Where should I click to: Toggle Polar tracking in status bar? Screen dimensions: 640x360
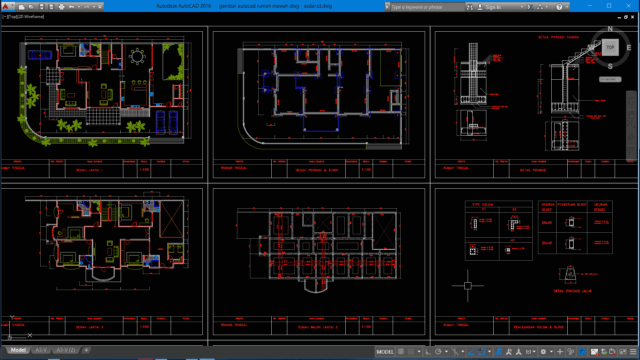(438, 351)
